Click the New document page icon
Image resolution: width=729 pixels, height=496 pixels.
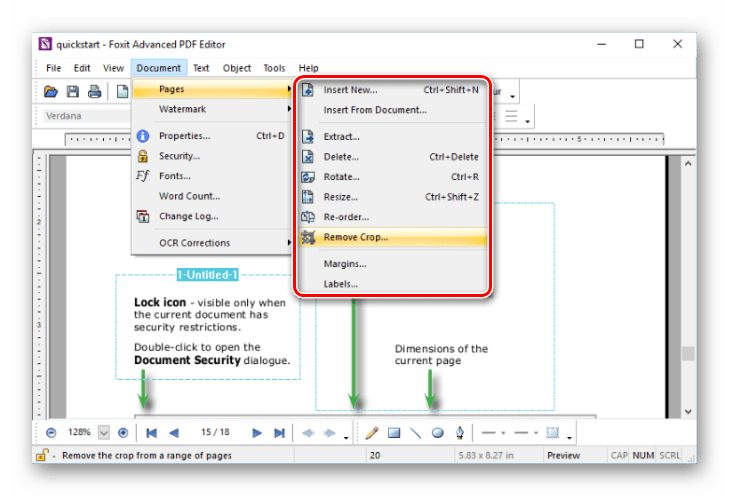tap(122, 92)
